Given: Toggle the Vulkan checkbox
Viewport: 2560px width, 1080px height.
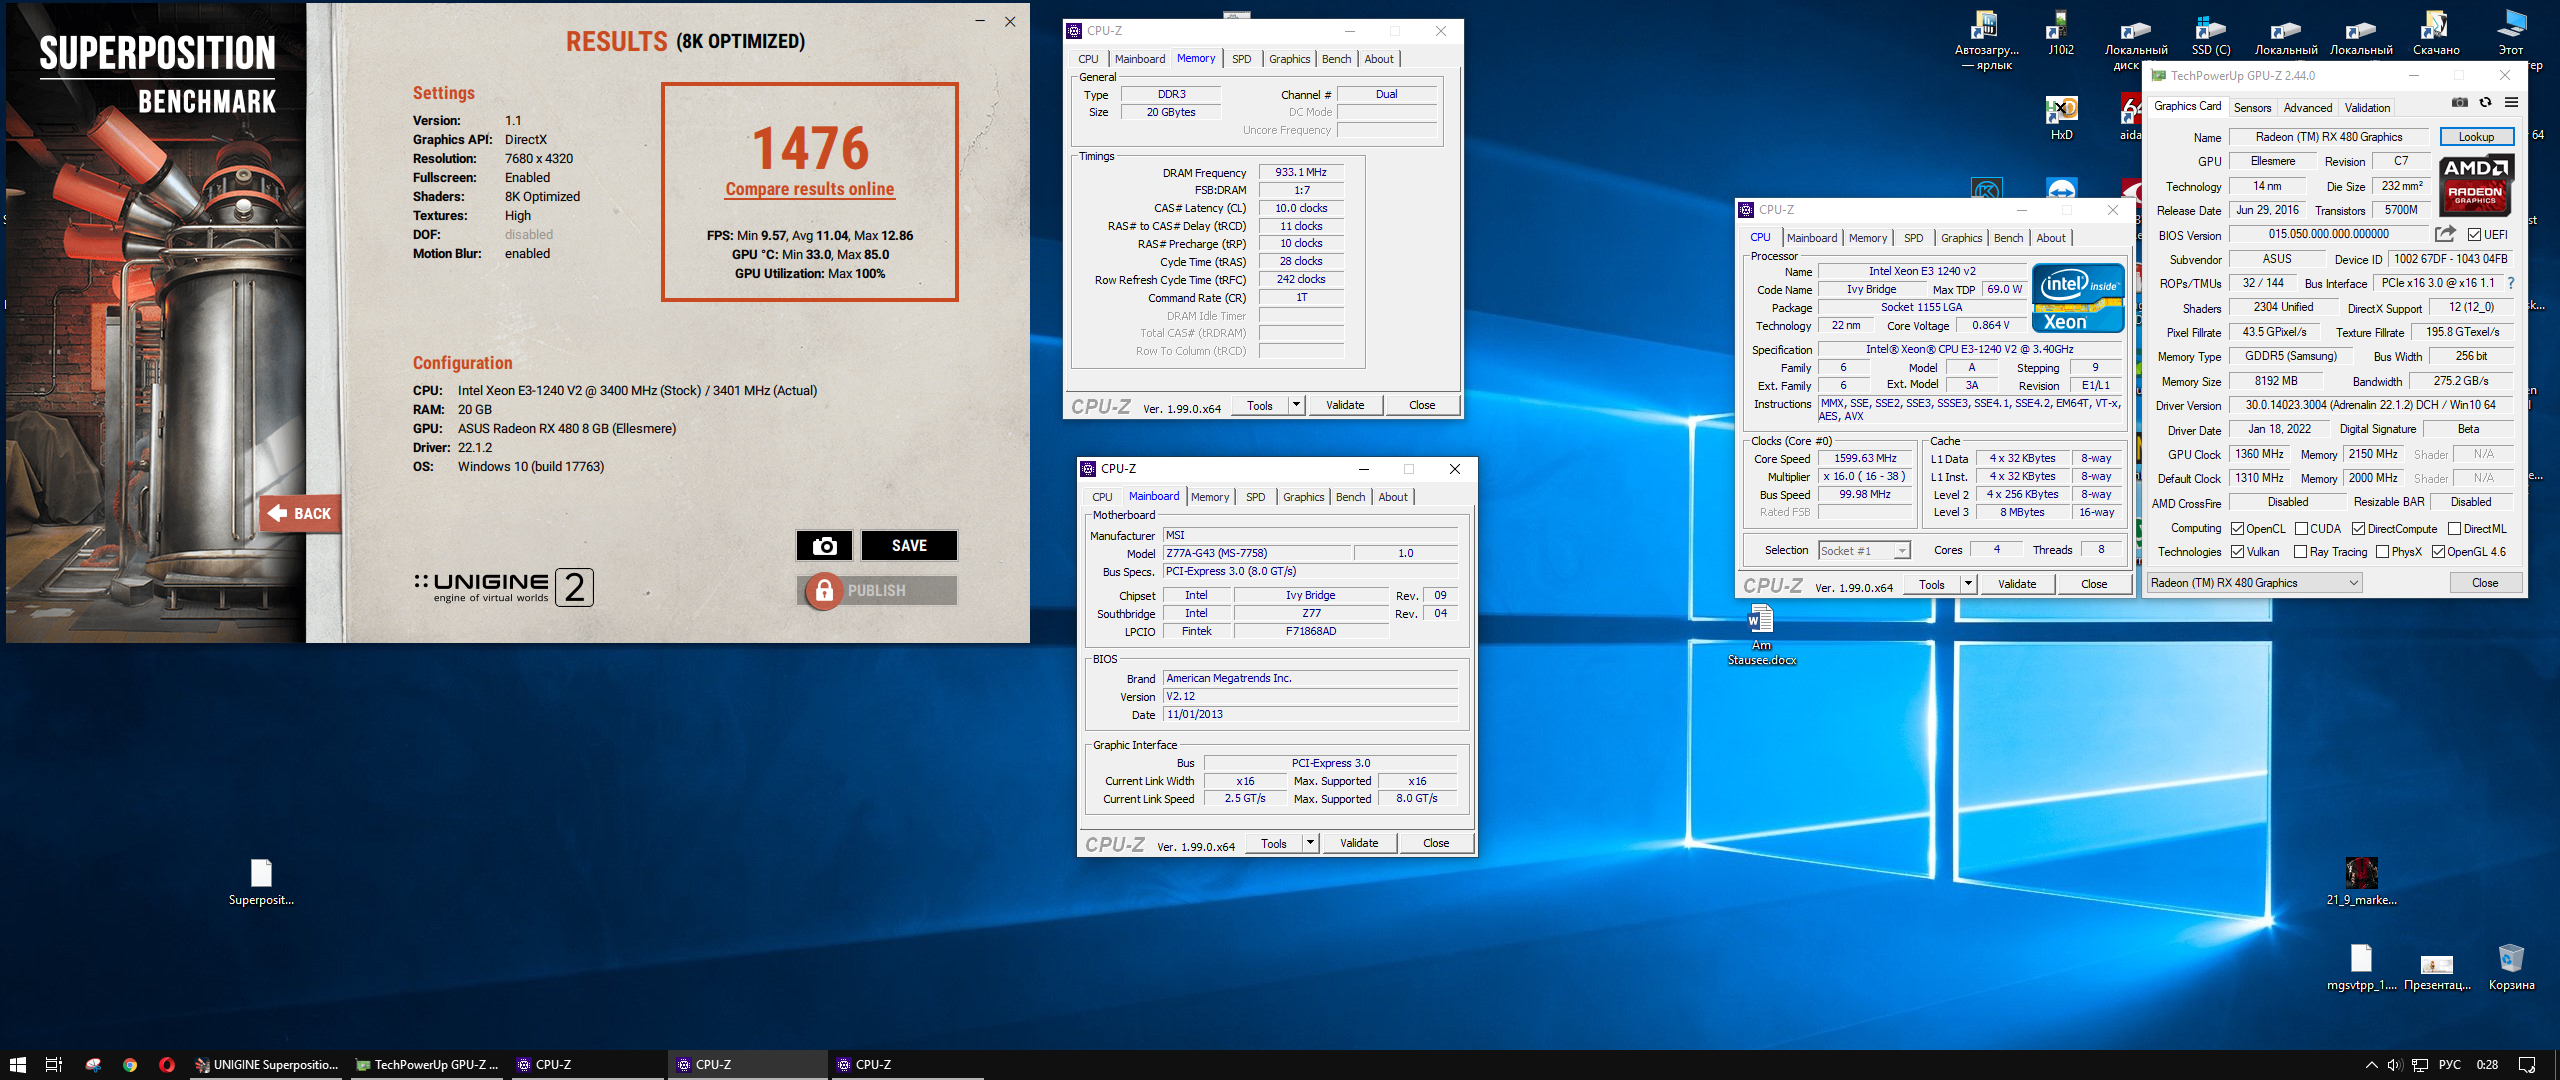Looking at the screenshot, I should point(2237,552).
